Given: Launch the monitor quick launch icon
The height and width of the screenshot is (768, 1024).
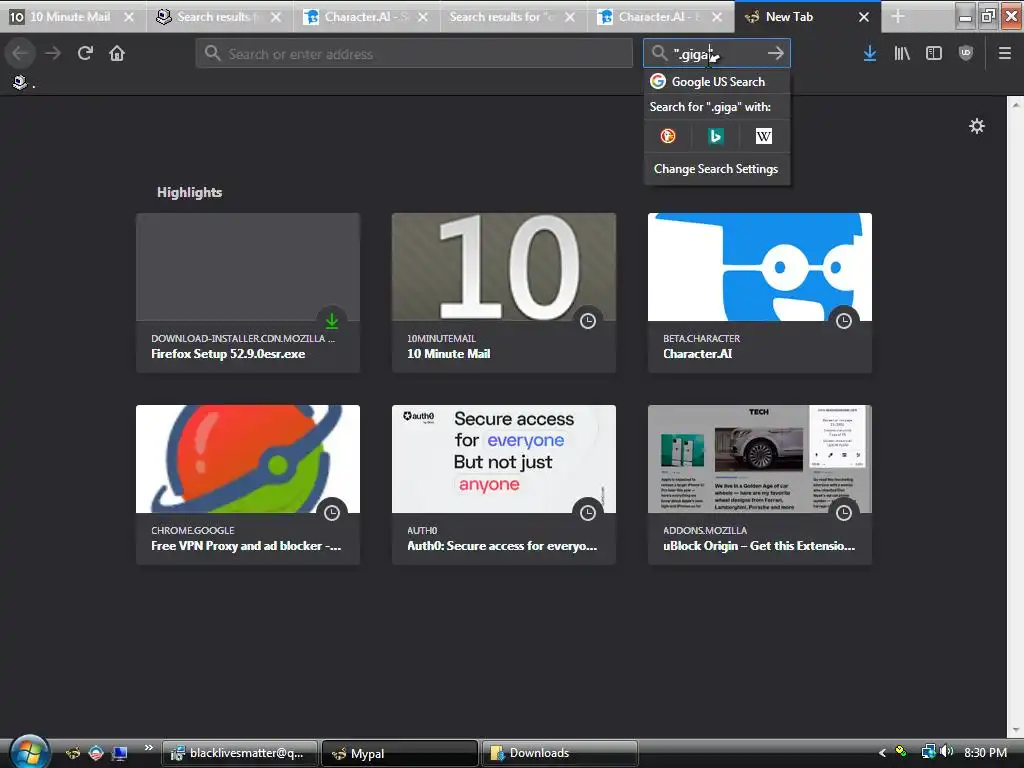Looking at the screenshot, I should click(x=120, y=753).
